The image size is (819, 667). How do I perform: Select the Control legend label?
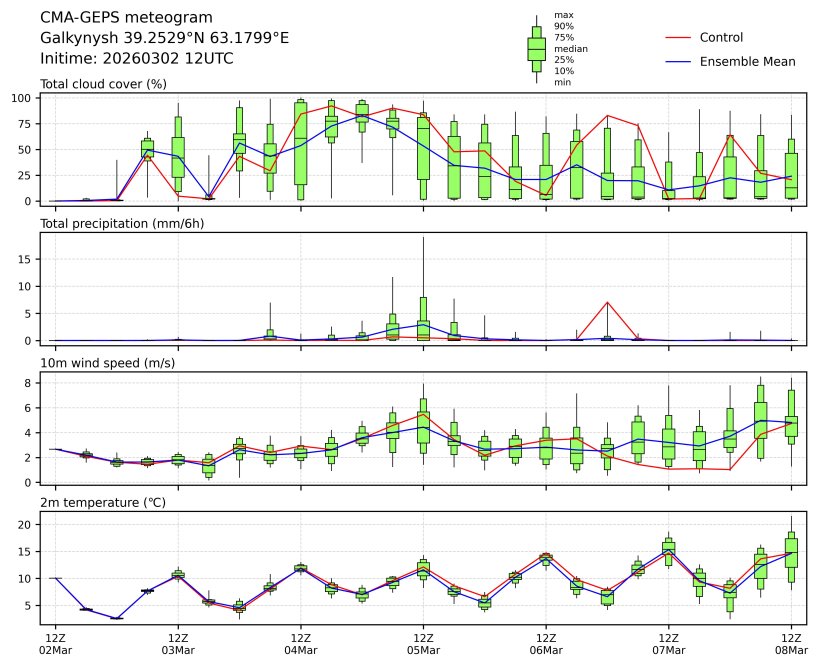[721, 38]
